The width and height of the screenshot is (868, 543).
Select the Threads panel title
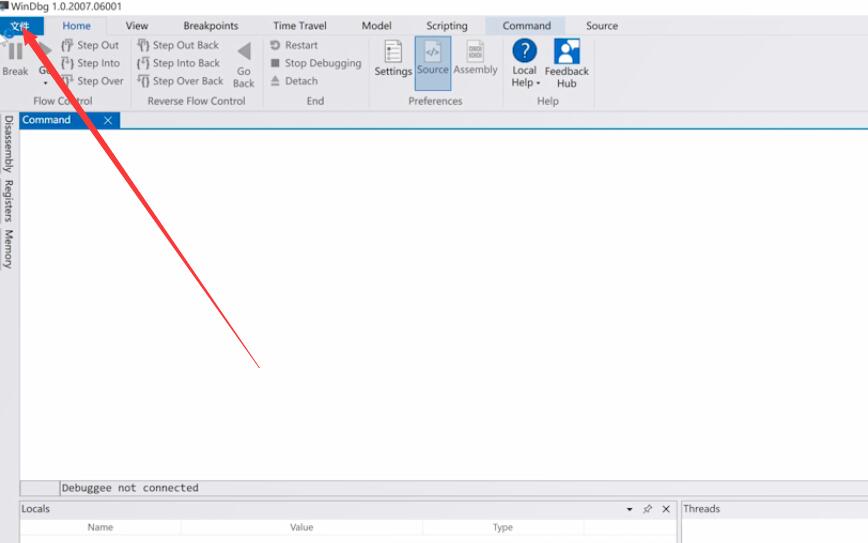pos(701,509)
